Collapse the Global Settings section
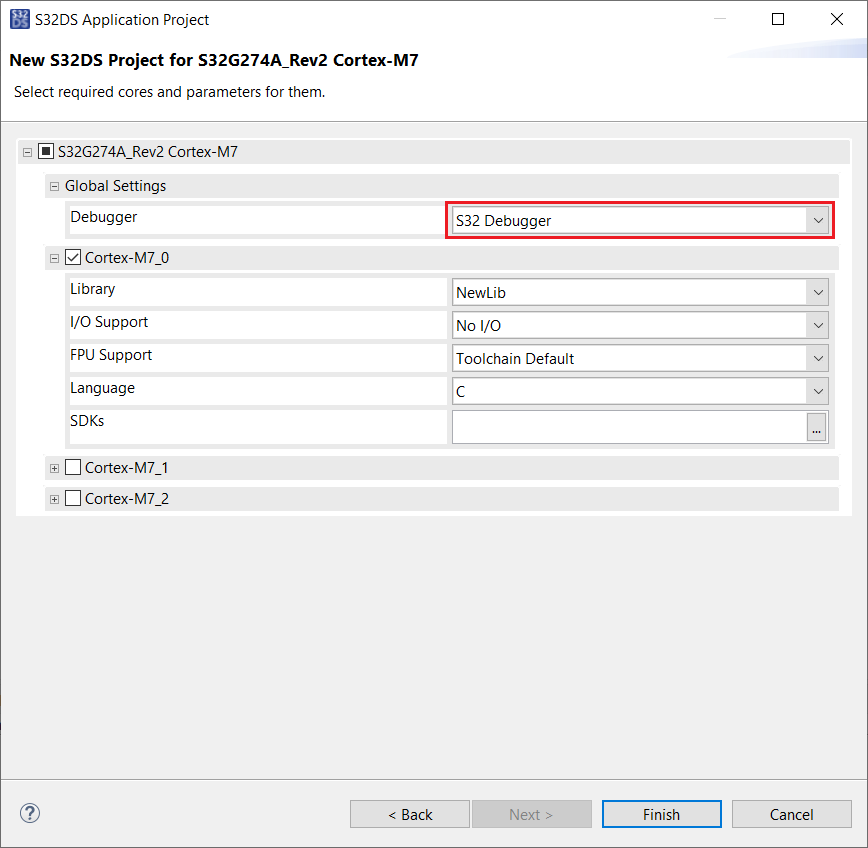Image resolution: width=868 pixels, height=848 pixels. point(55,186)
